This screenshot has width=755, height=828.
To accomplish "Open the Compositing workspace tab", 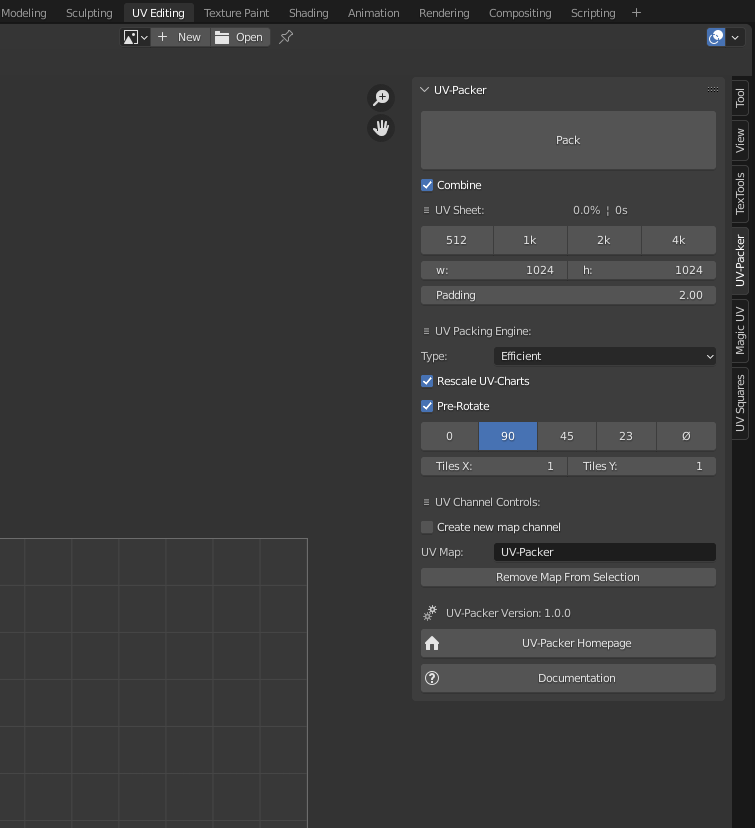I will coord(520,13).
